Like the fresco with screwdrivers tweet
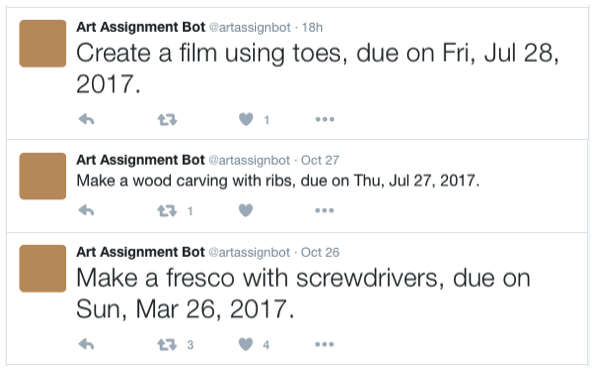 tap(246, 344)
